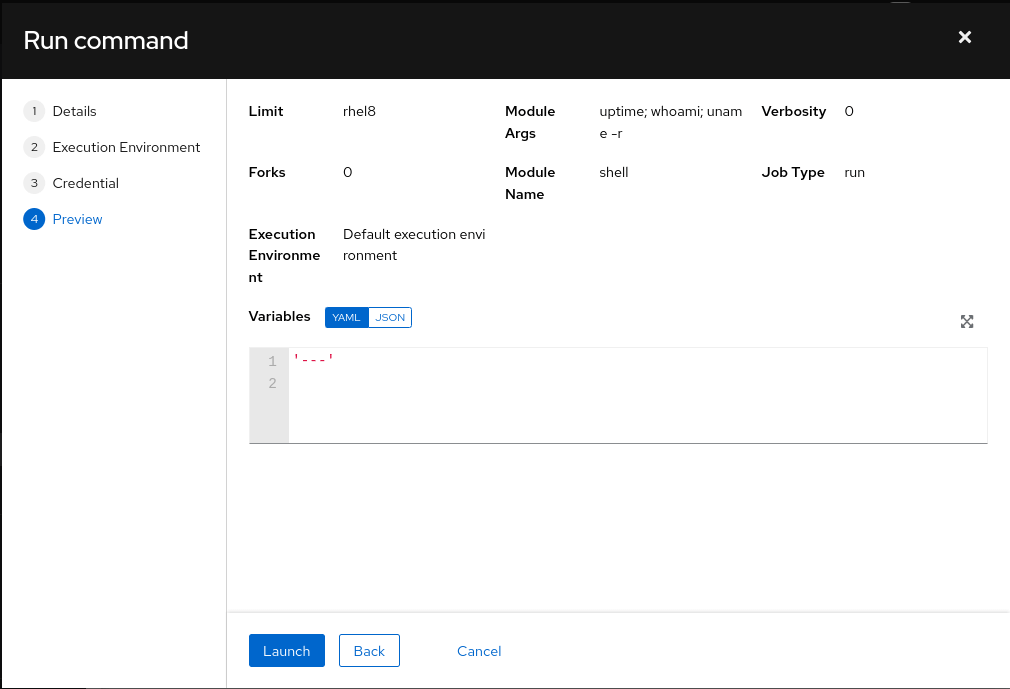Click line number 1 in the editor
The height and width of the screenshot is (689, 1010).
(x=271, y=360)
